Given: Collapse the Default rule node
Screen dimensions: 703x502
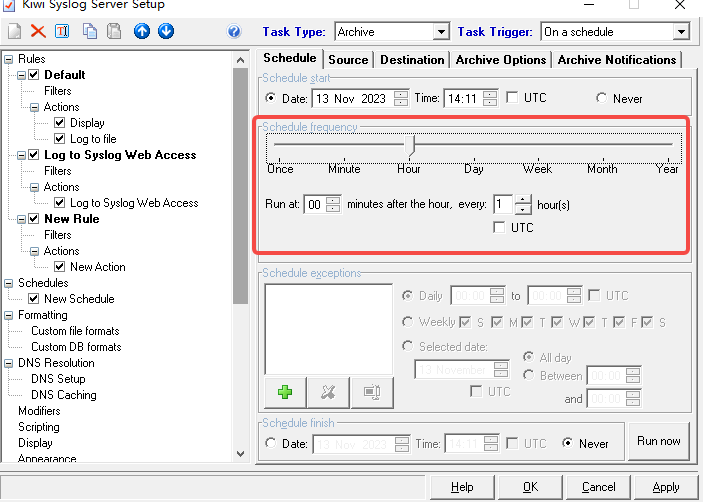Looking at the screenshot, I should [22, 75].
